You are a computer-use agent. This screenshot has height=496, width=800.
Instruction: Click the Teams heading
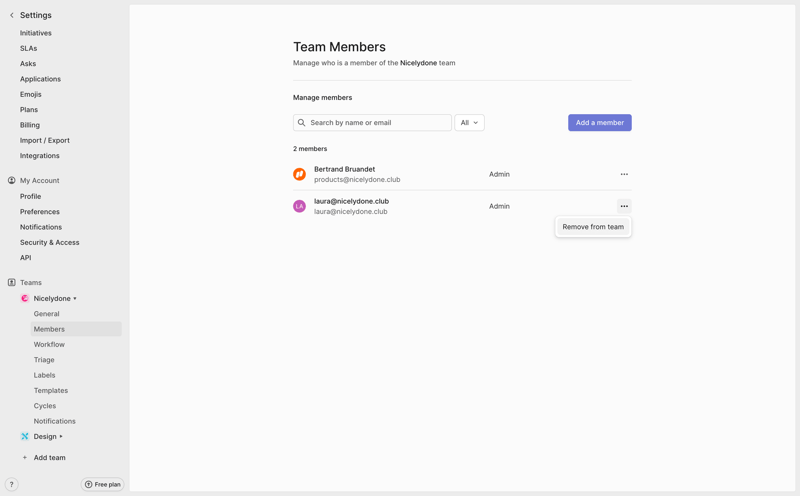point(31,282)
